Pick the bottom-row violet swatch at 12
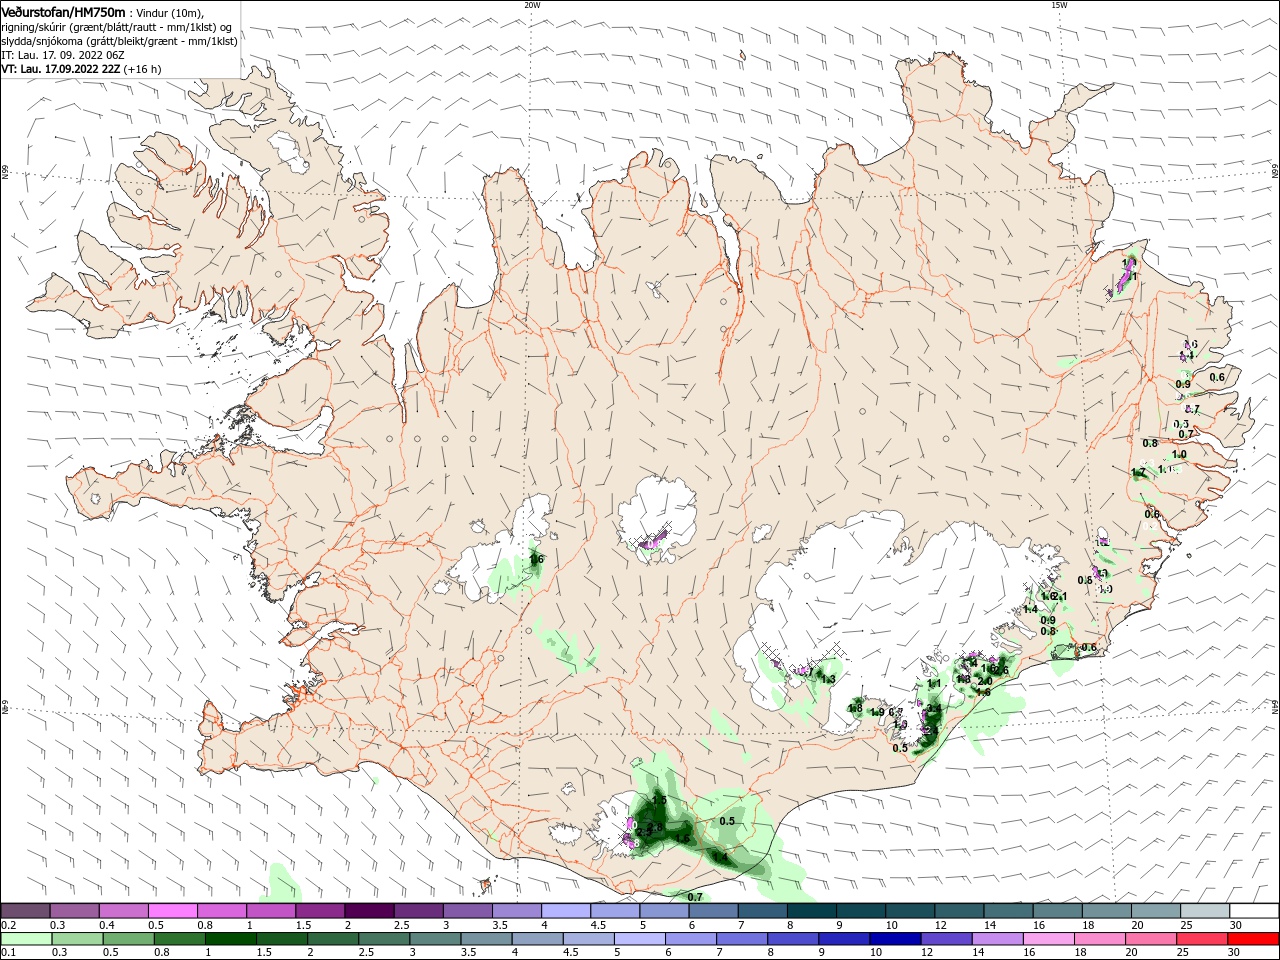This screenshot has height=960, width=1280. click(946, 939)
